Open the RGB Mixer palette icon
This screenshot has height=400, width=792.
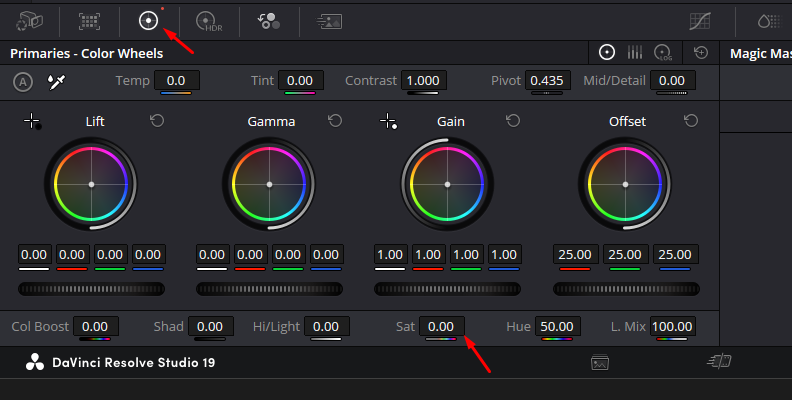point(269,21)
